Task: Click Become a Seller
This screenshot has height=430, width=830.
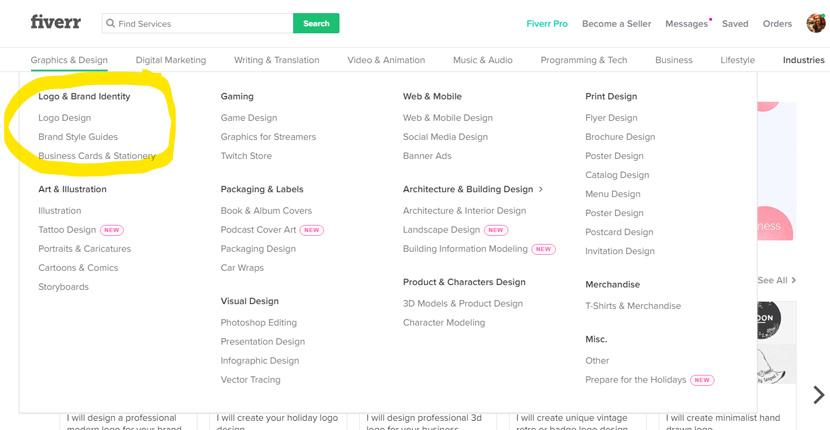Action: pos(617,24)
